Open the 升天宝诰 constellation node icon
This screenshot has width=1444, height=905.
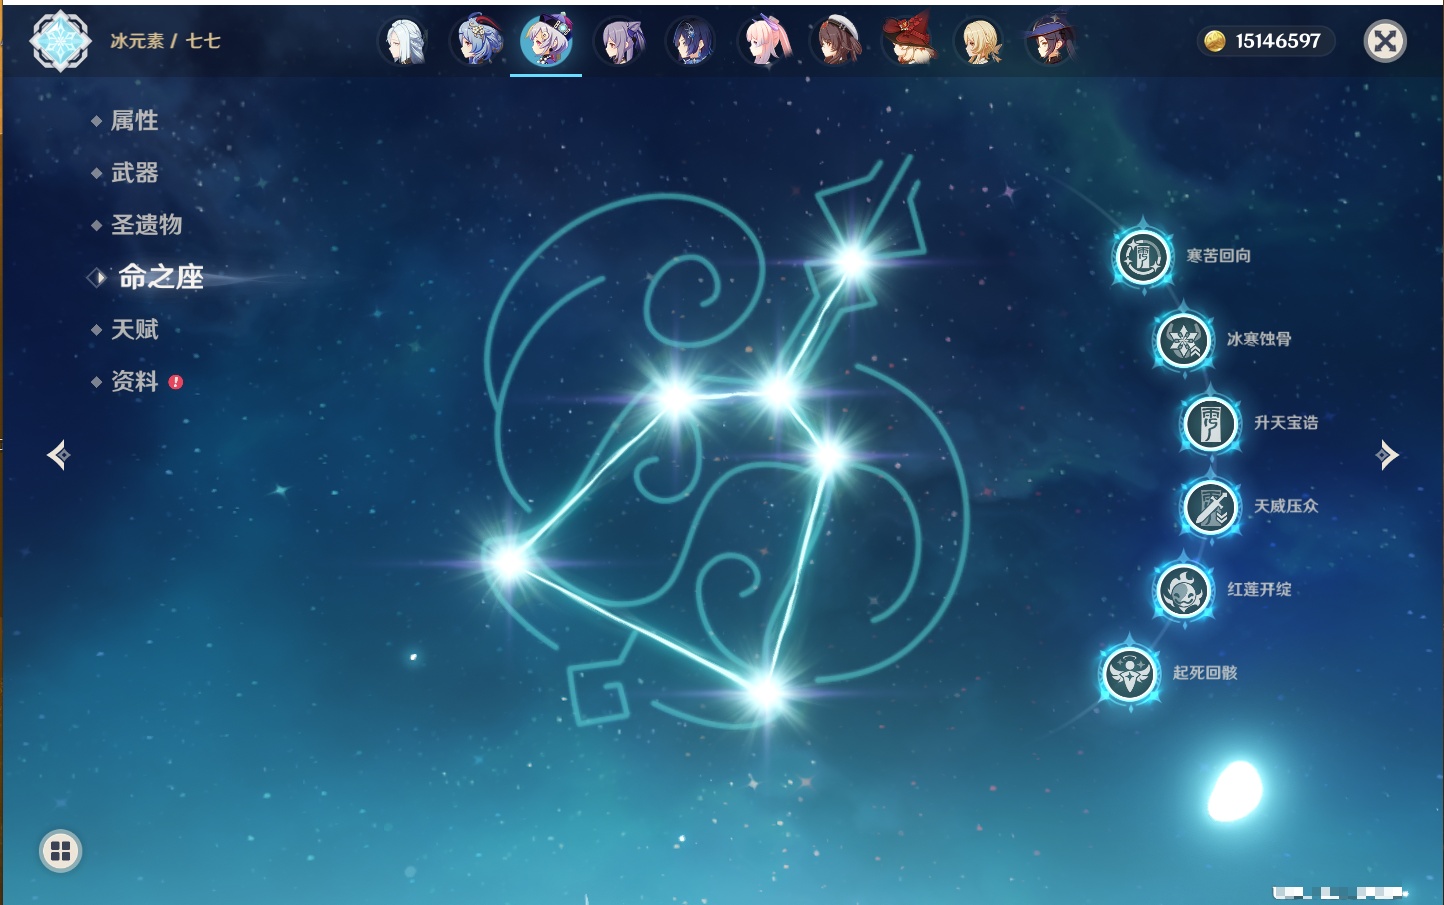pos(1210,423)
